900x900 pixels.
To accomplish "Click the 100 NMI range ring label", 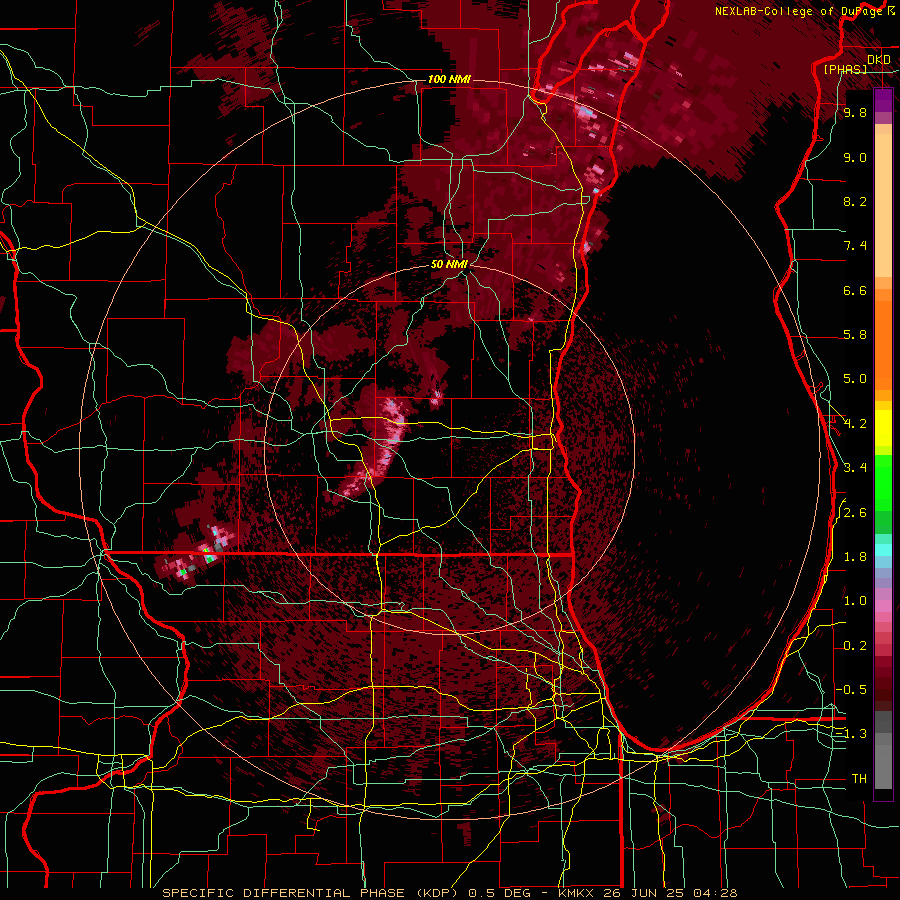I will pos(449,79).
